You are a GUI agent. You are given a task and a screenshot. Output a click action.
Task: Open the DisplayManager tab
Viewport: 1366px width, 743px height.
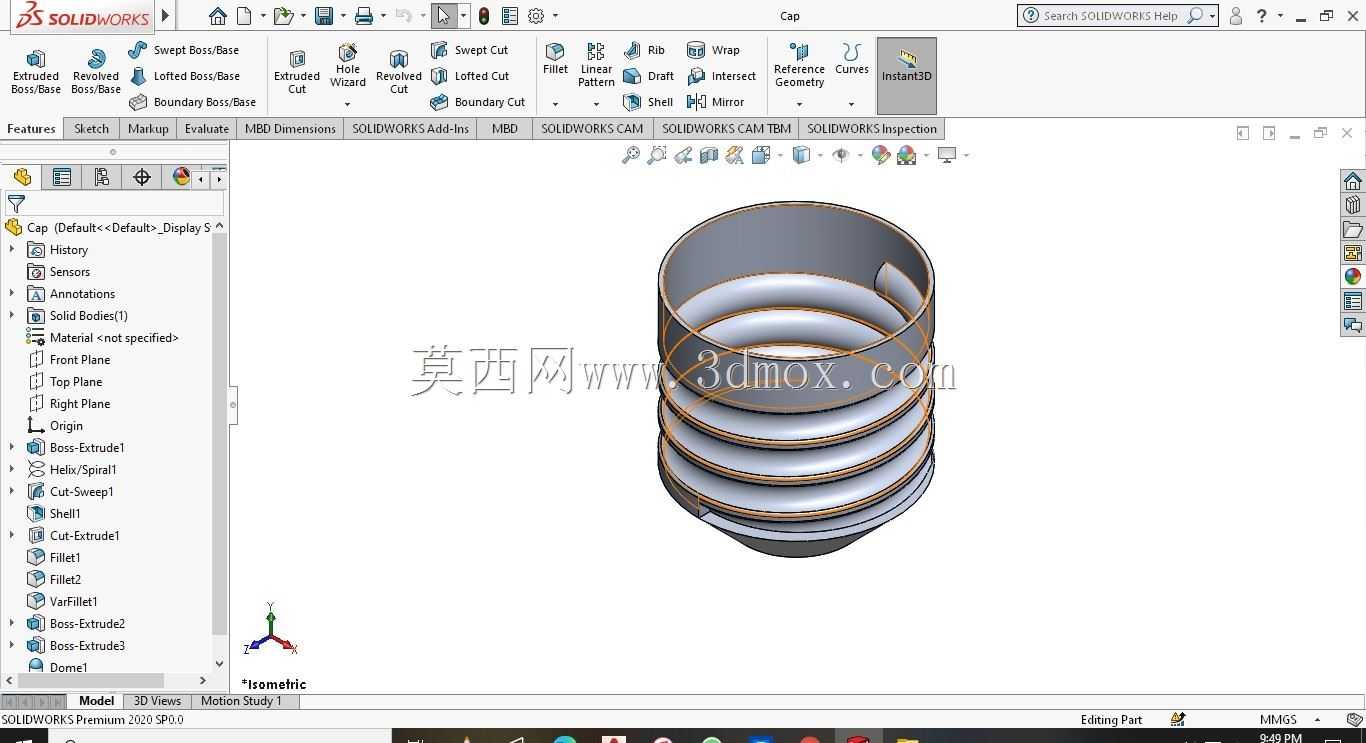tap(180, 177)
